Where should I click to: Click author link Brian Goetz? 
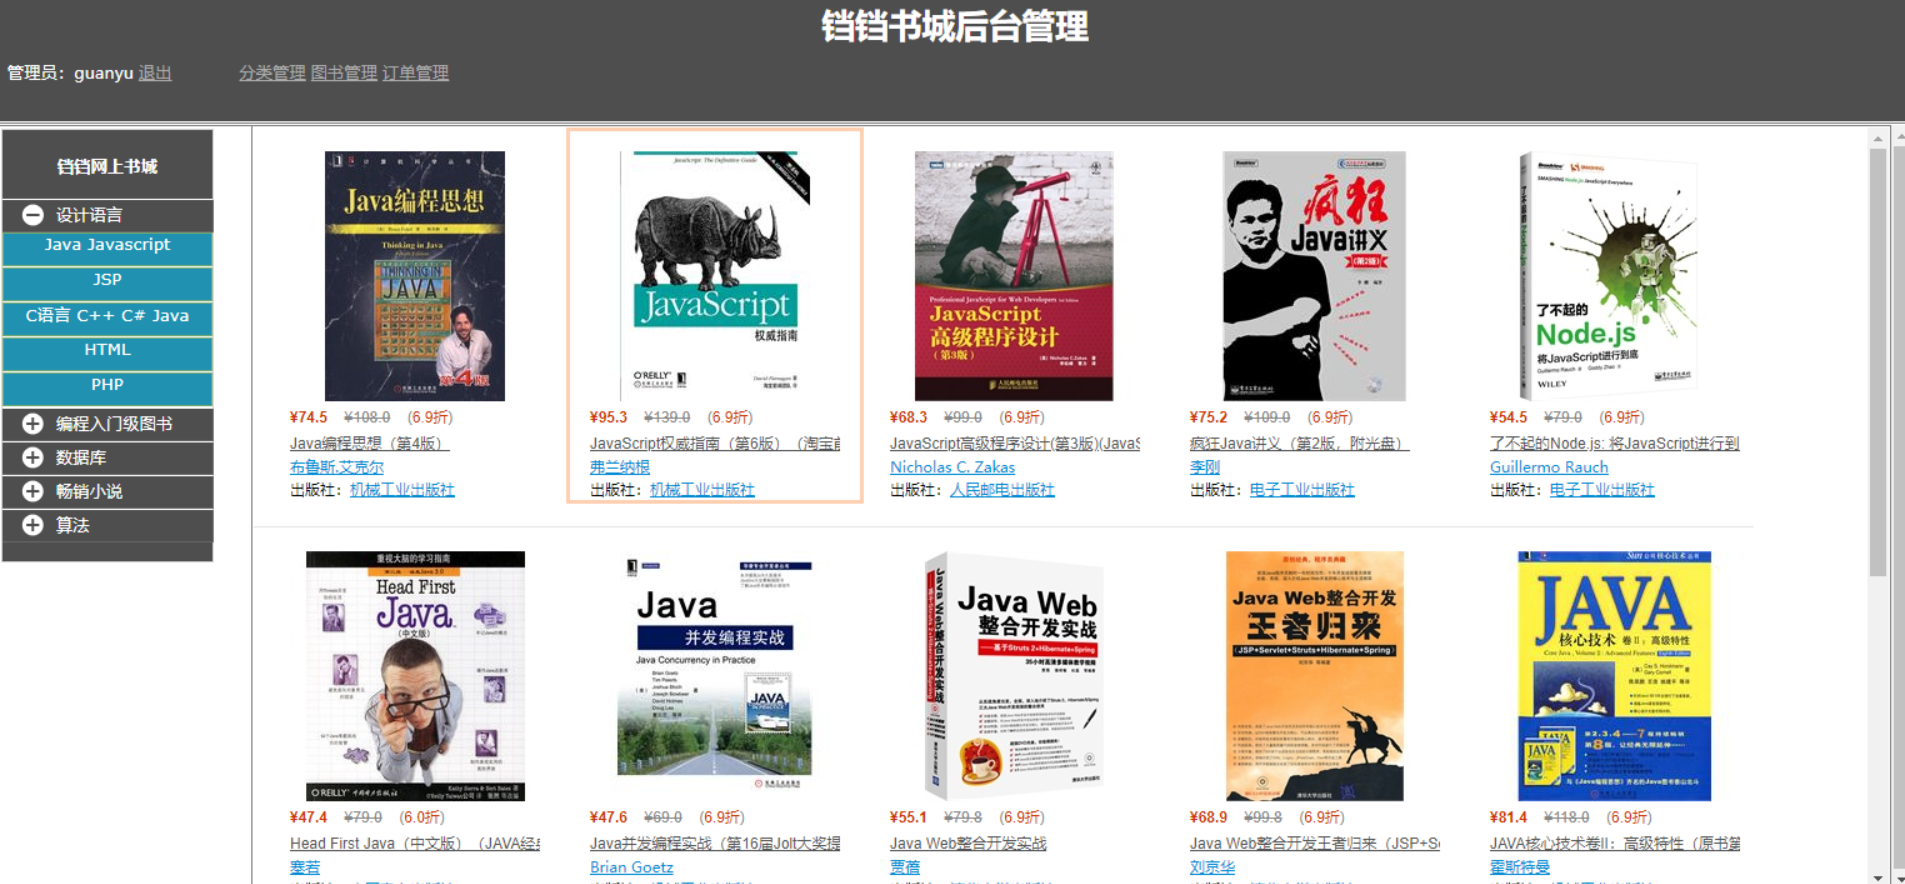point(631,867)
